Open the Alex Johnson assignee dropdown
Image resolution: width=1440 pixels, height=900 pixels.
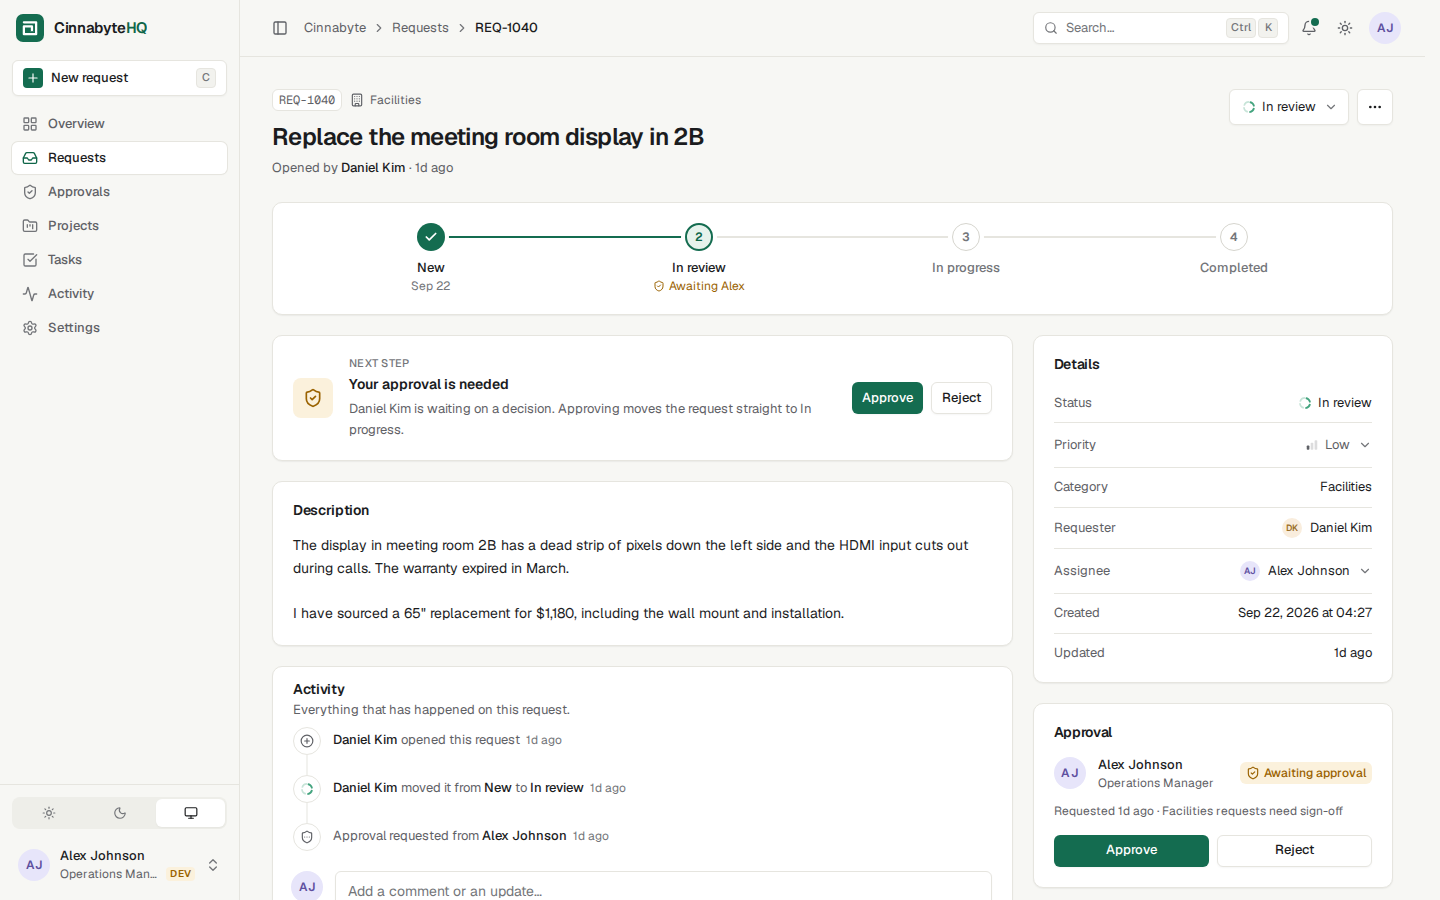click(1306, 571)
